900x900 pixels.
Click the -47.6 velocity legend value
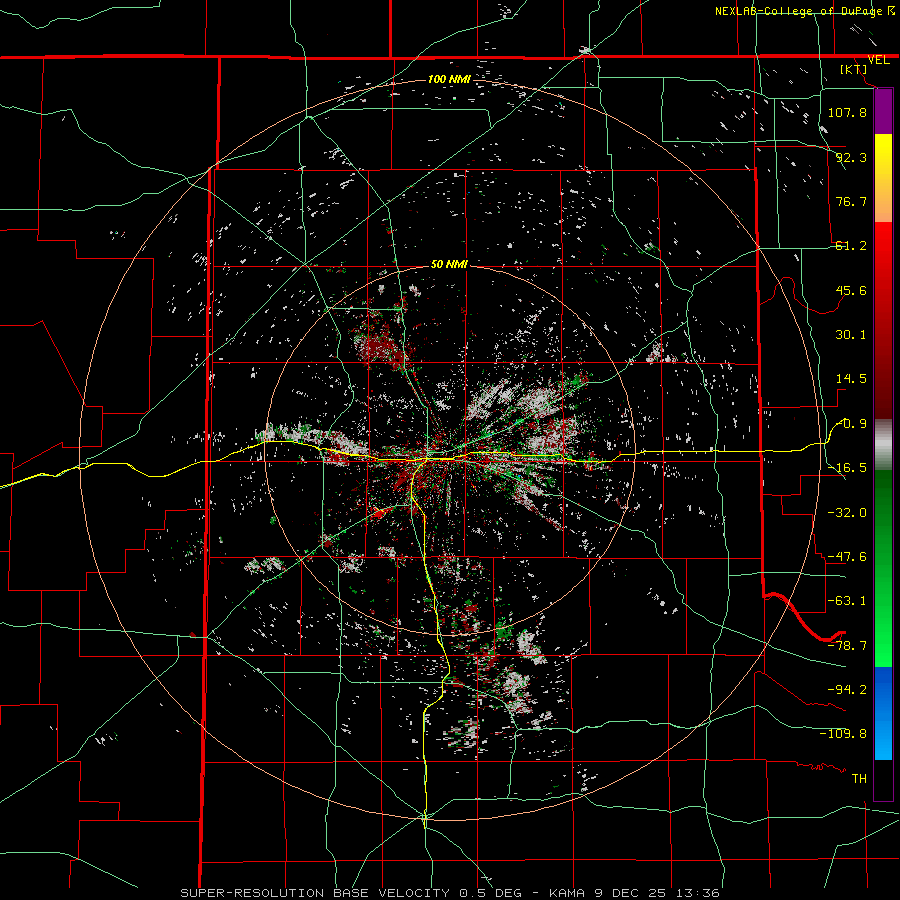coord(847,557)
